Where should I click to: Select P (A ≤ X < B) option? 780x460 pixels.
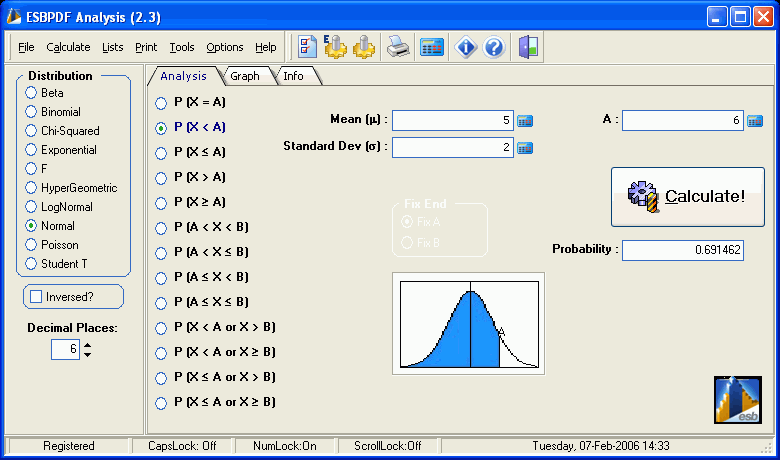coord(202,277)
